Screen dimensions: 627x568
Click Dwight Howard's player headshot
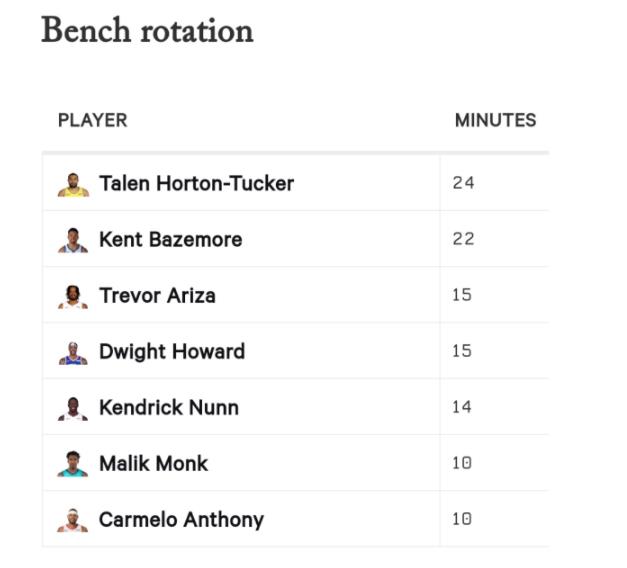[x=73, y=353]
